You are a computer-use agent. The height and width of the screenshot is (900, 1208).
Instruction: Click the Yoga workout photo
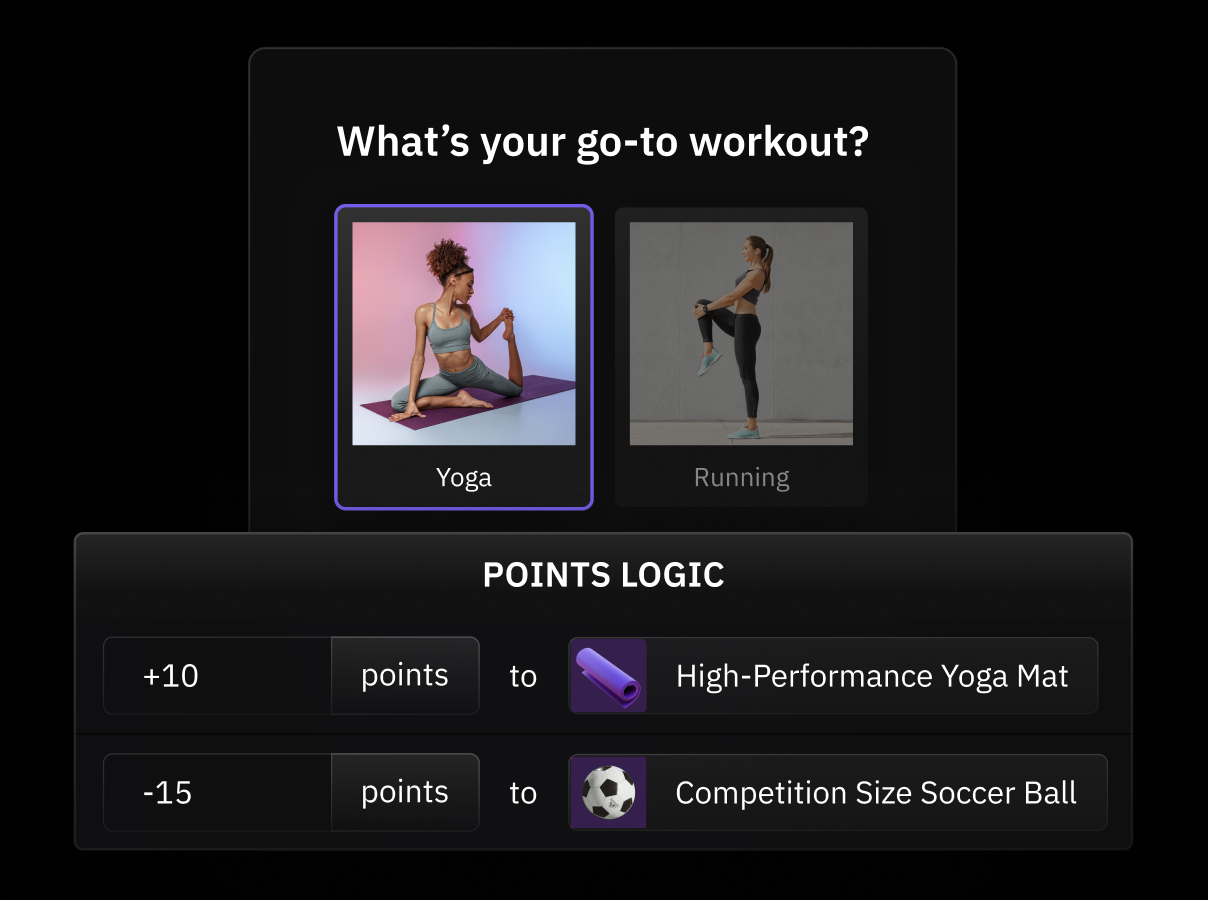point(464,330)
